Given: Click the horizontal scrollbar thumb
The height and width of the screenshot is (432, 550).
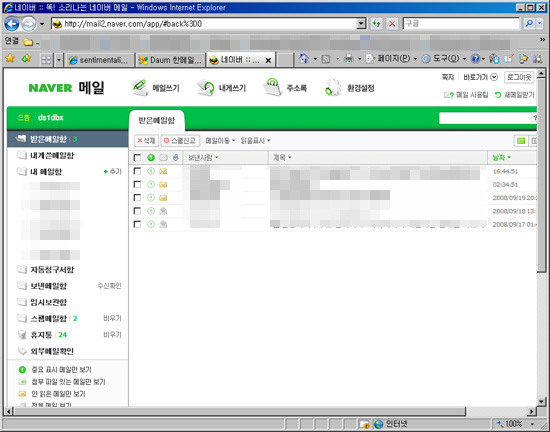Looking at the screenshot, I should coord(240,411).
